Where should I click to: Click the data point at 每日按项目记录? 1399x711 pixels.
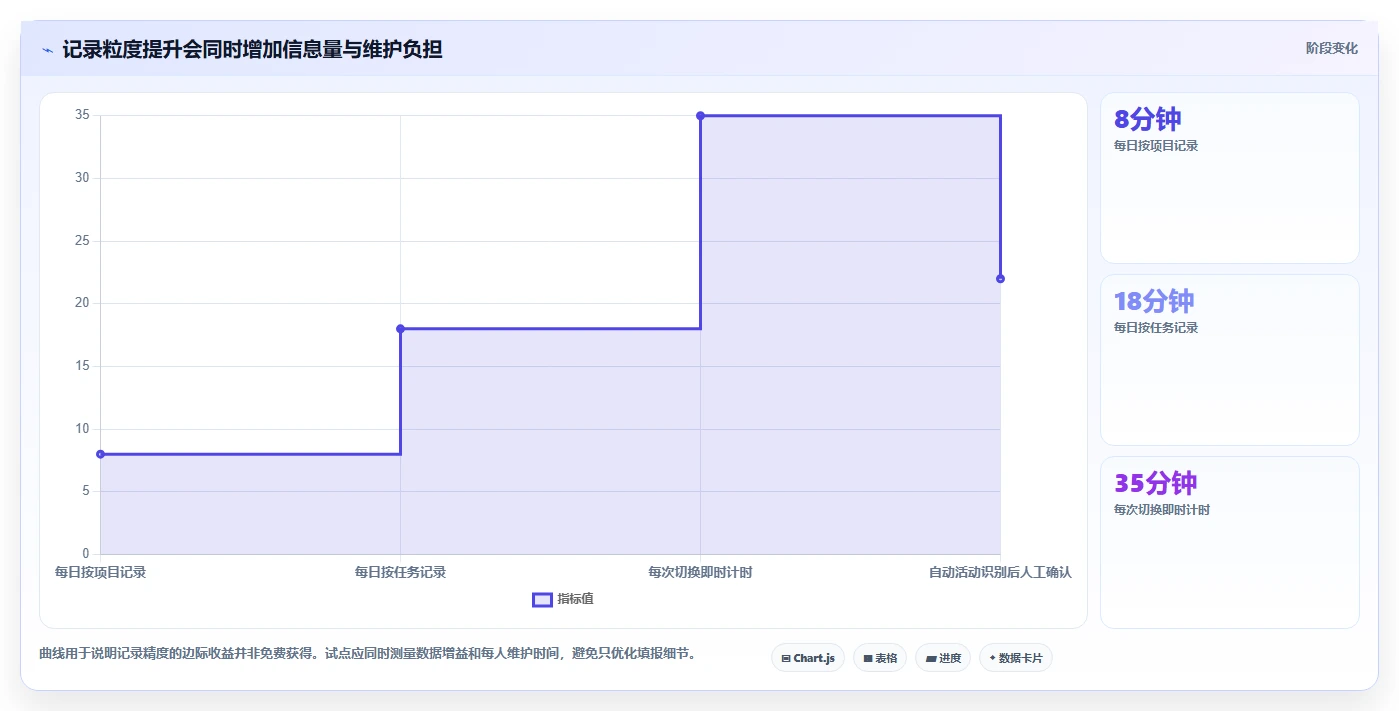100,454
